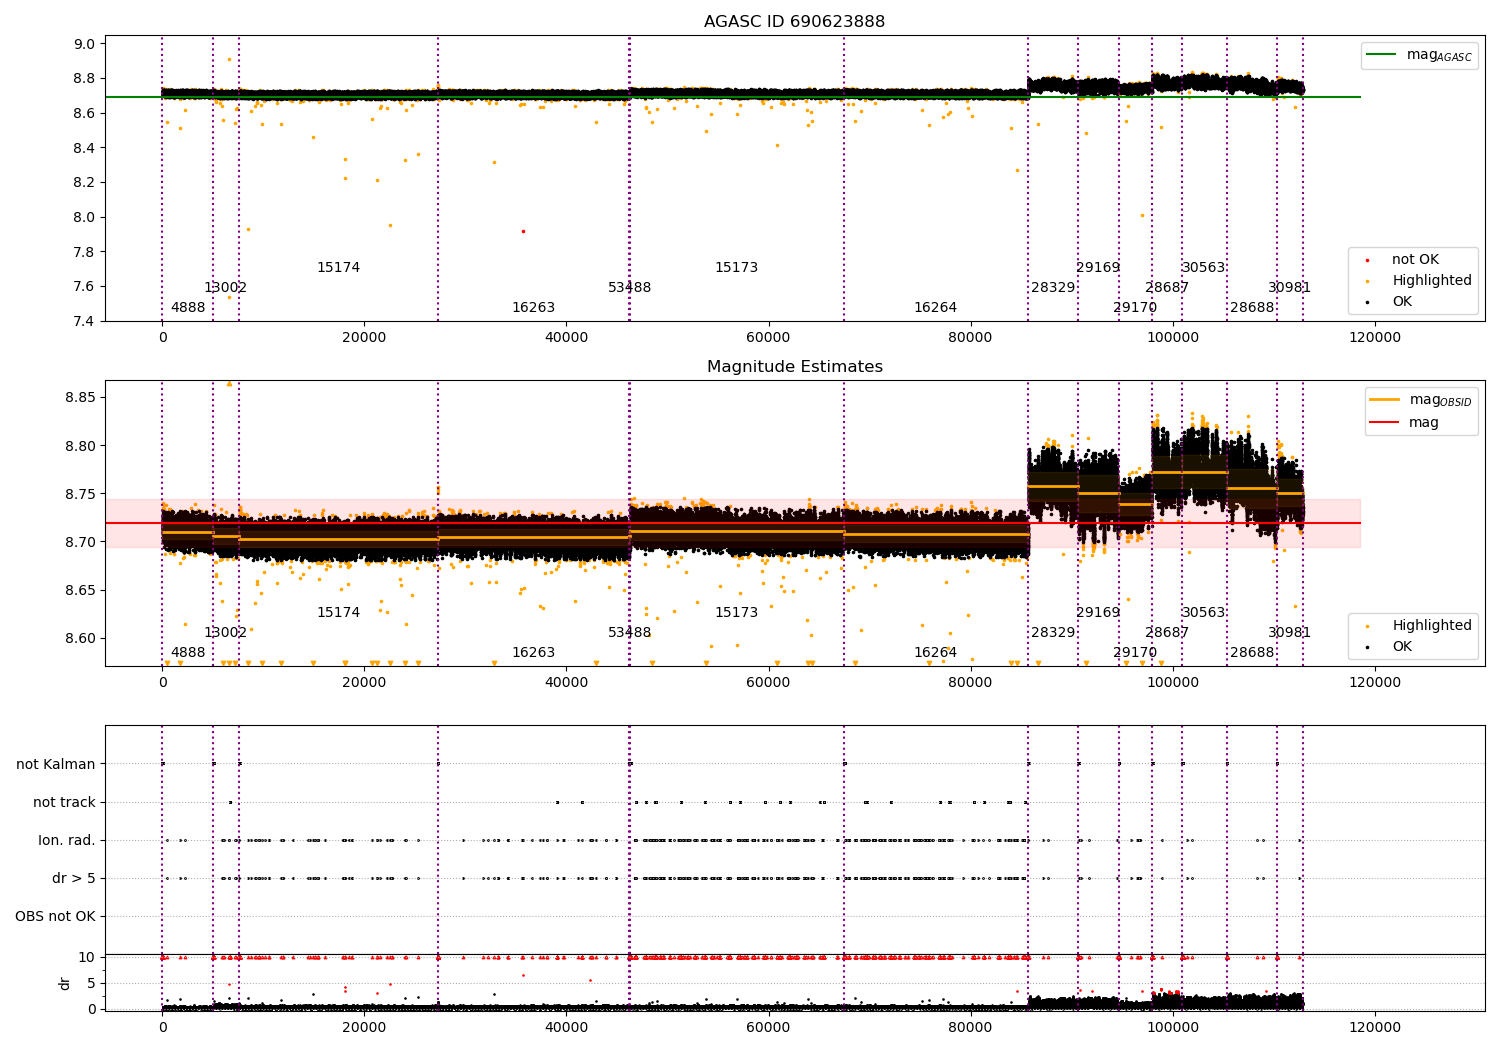
Task: Click the 8.60 y-axis tick label
Action: (80, 638)
